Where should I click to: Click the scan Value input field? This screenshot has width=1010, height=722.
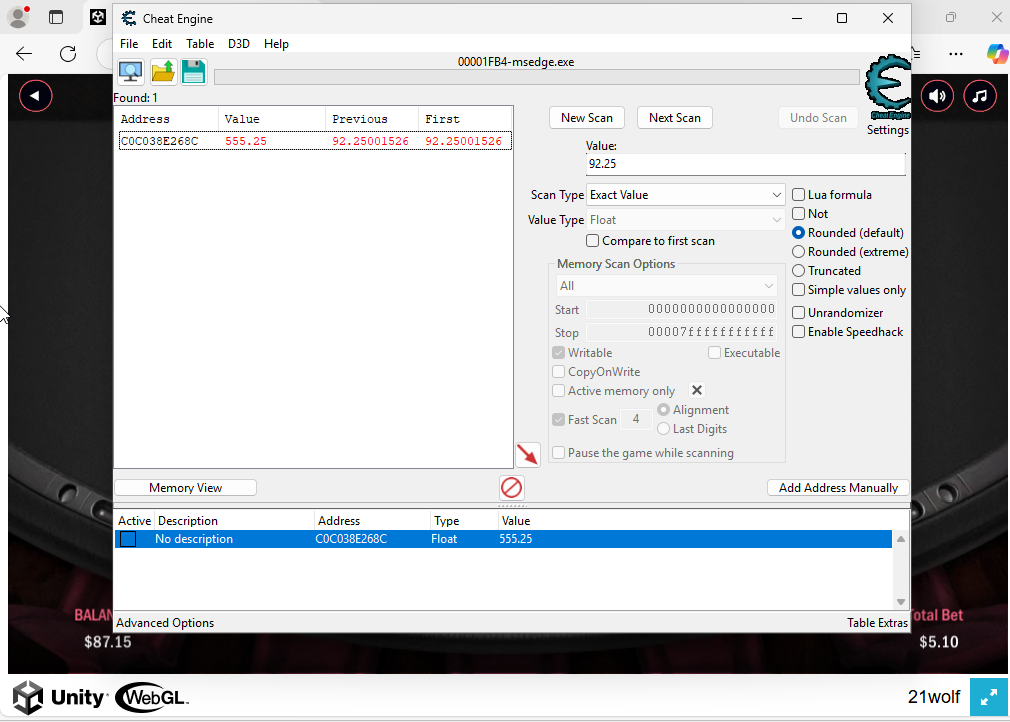(745, 164)
